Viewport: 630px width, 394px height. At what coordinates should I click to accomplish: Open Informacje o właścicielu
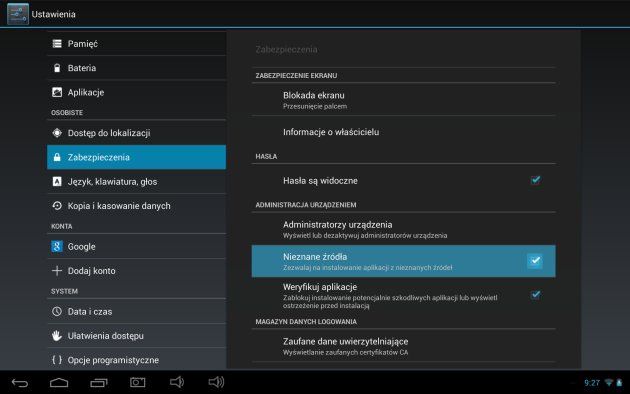403,132
